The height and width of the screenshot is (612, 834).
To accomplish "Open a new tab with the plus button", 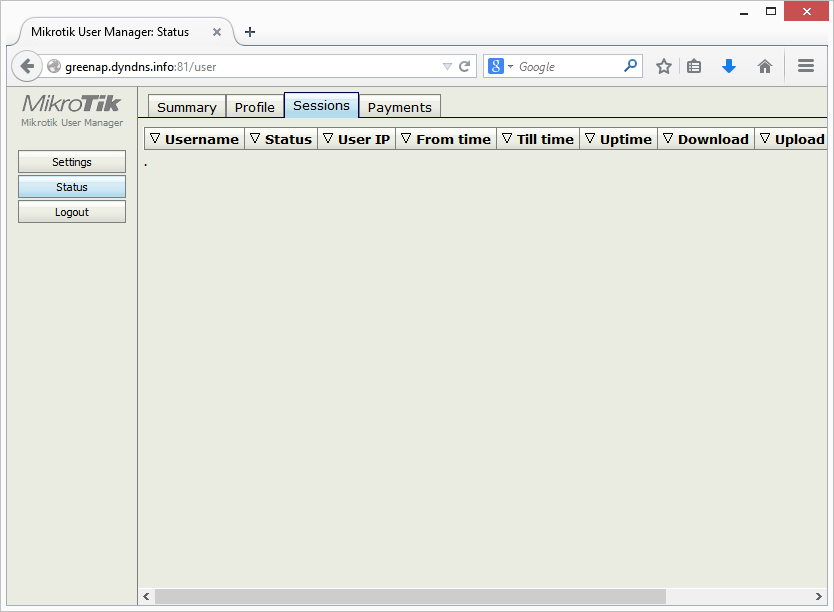I will [249, 32].
